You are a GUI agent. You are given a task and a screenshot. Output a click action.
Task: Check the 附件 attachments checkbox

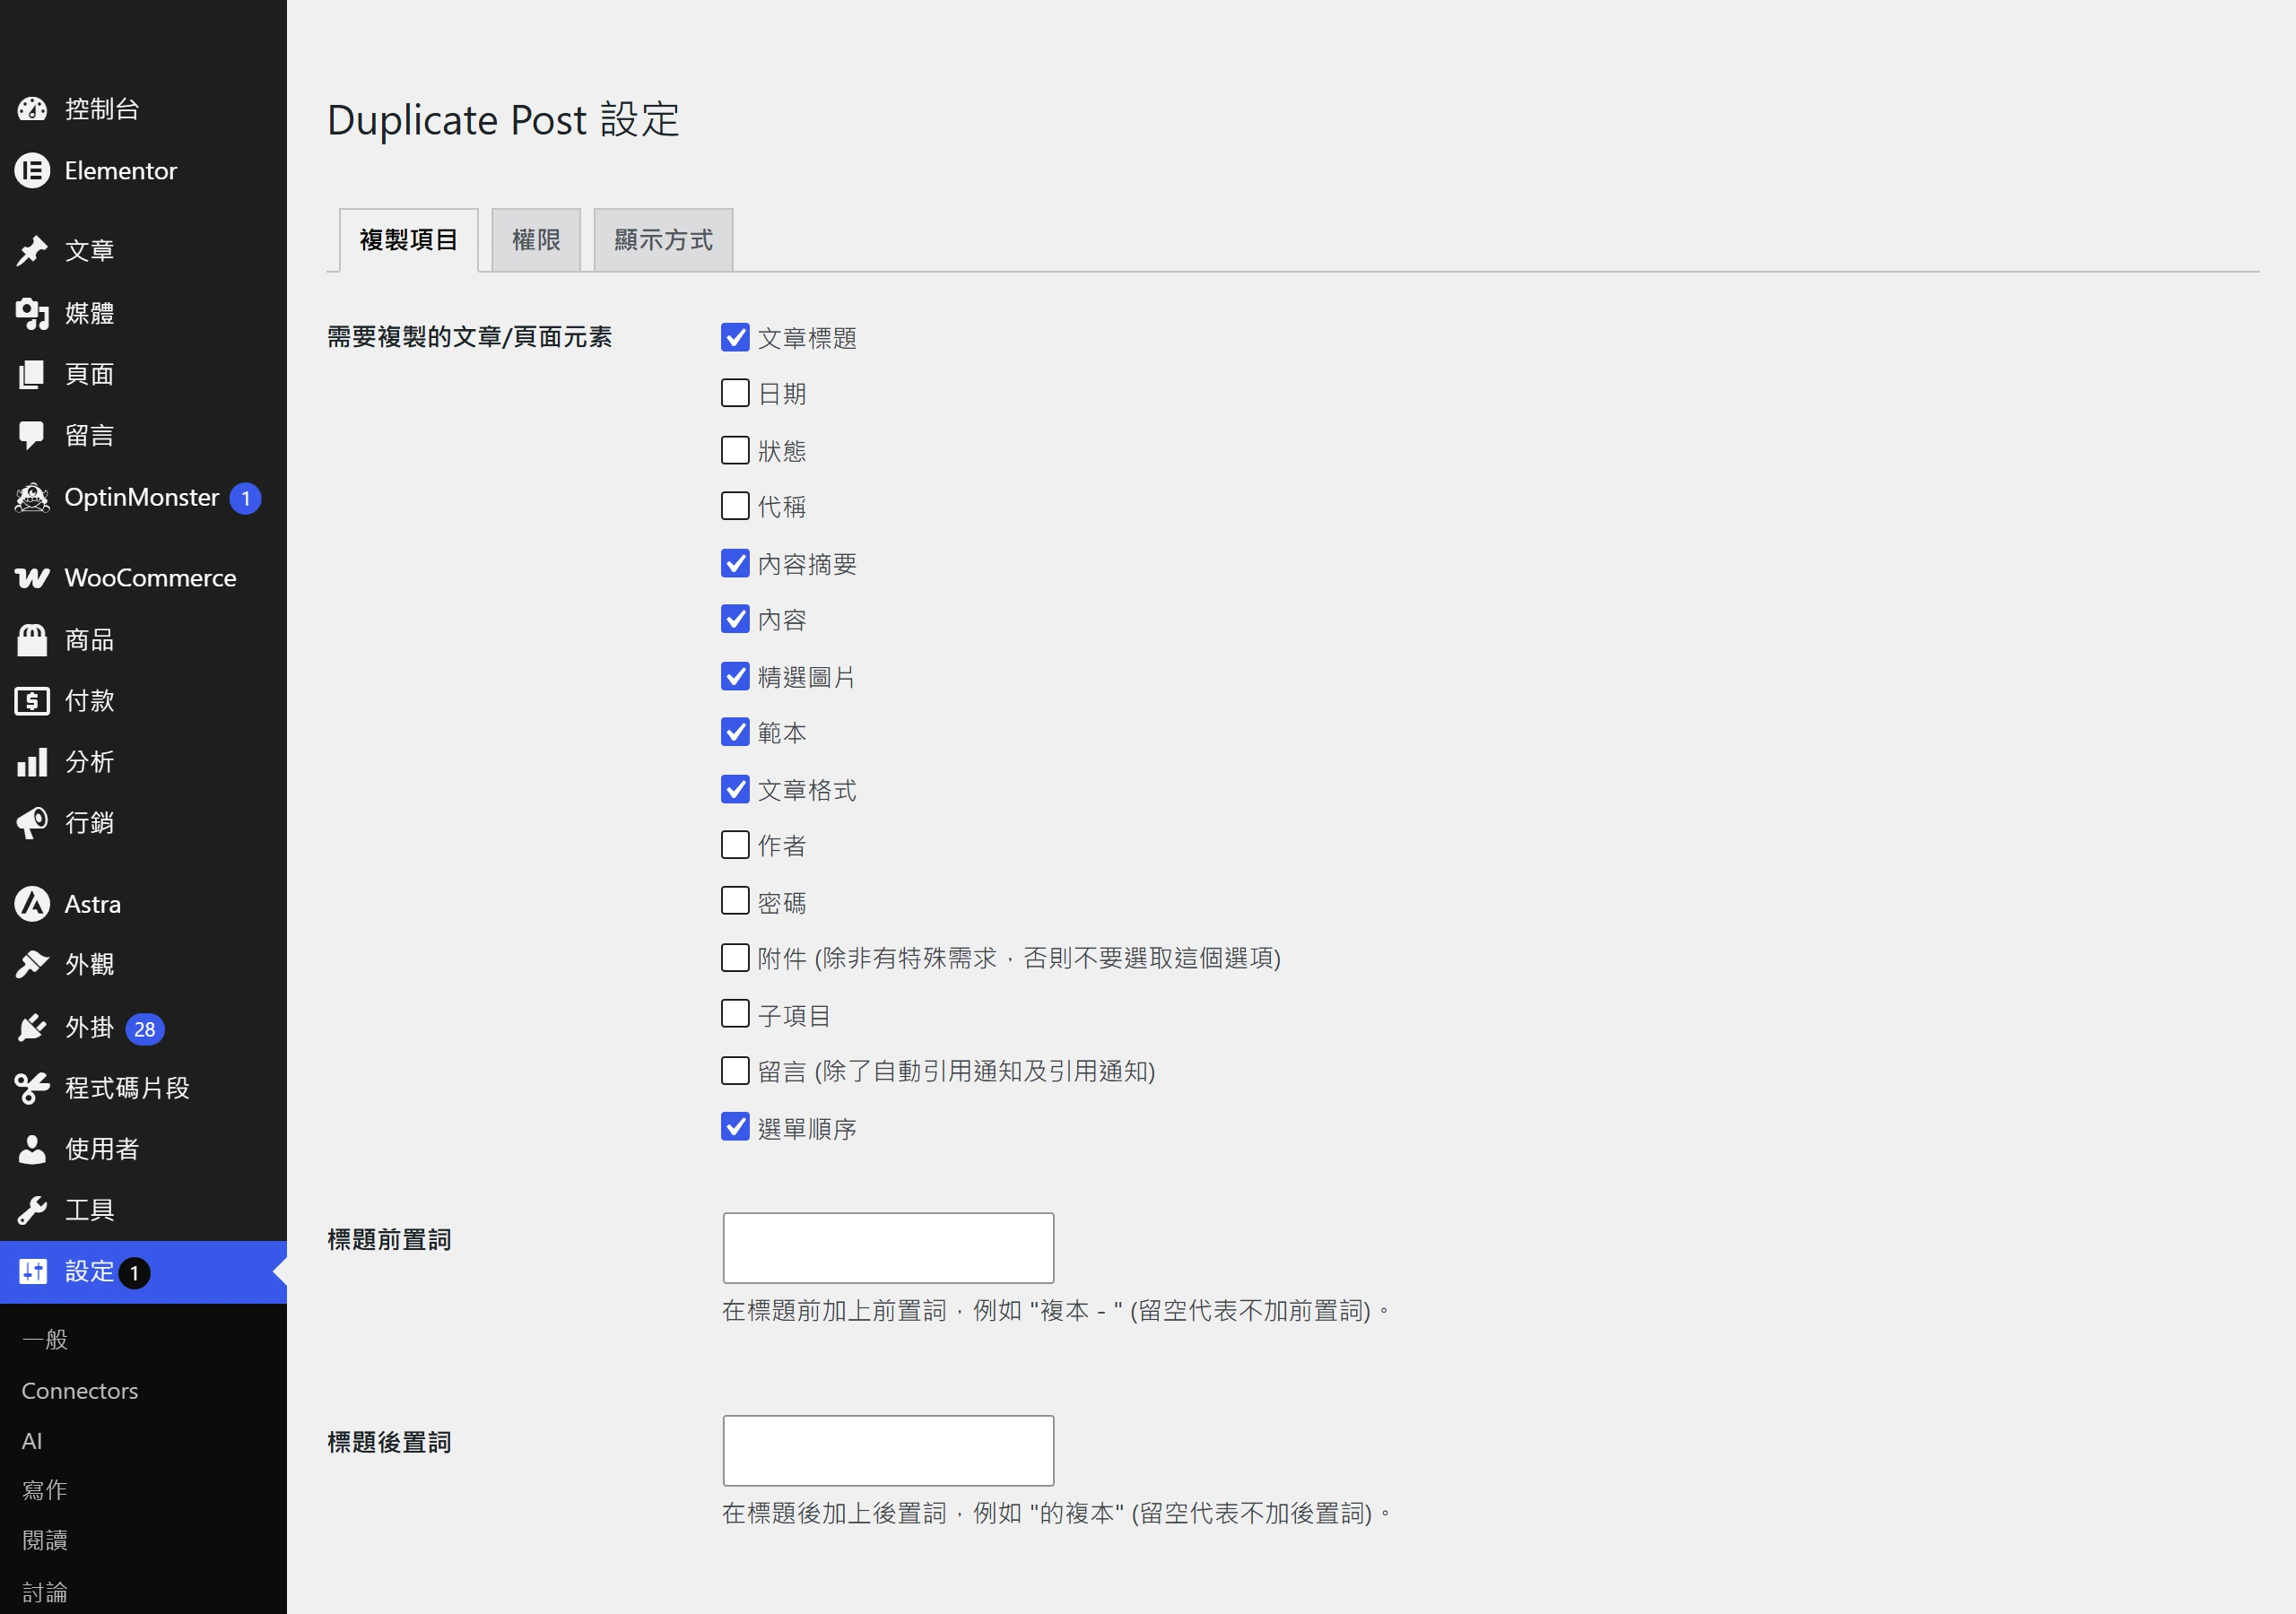[x=735, y=958]
